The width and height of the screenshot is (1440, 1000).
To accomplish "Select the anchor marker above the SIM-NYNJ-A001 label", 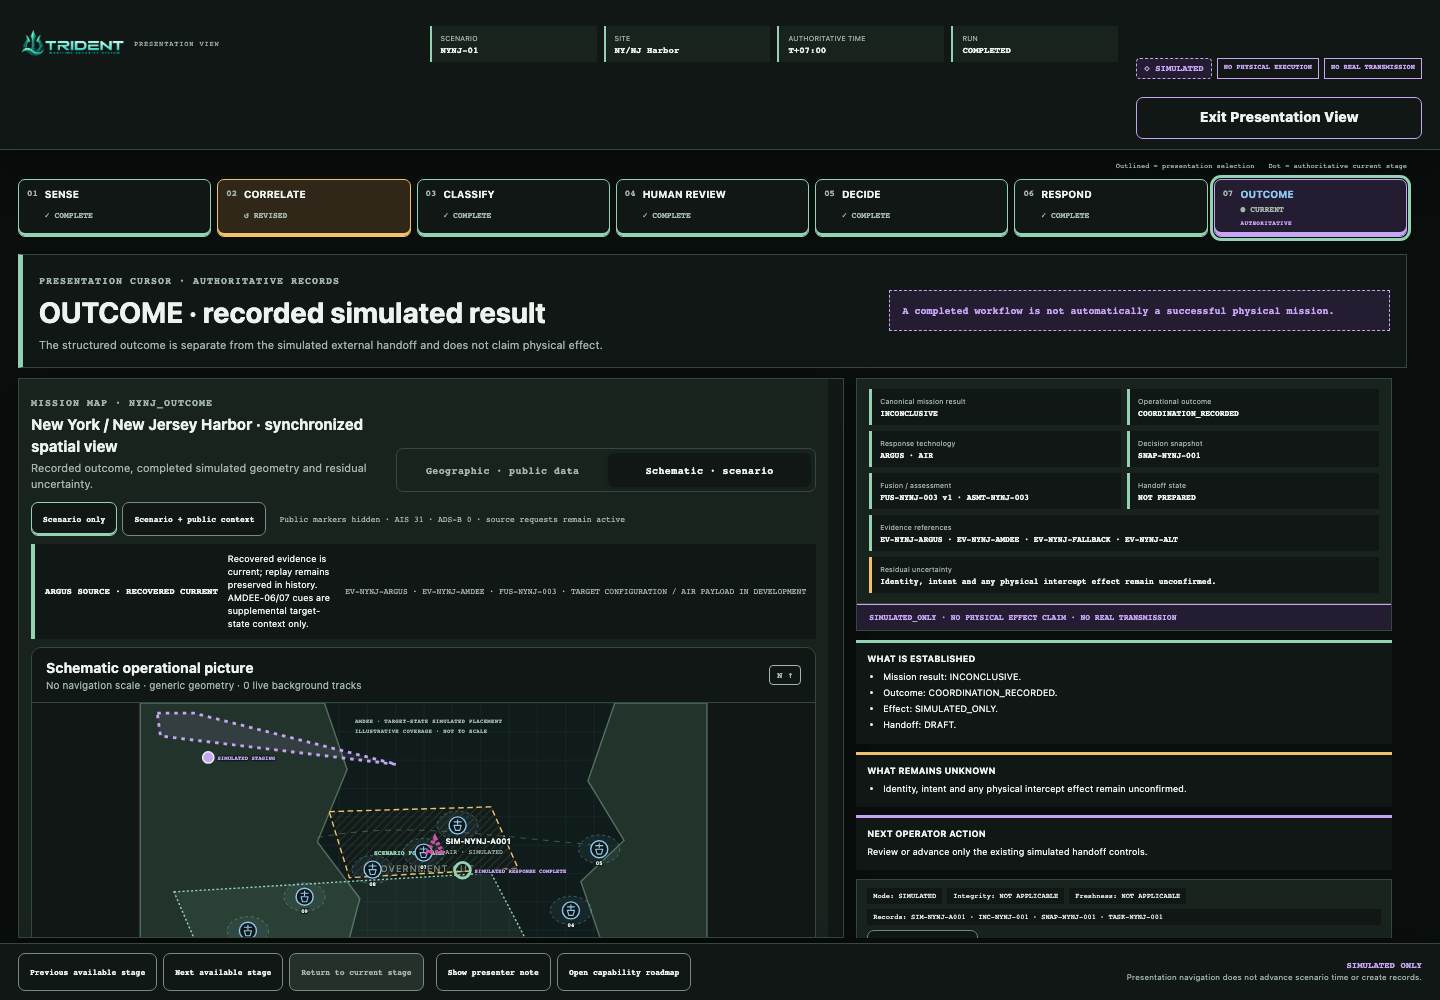I will tap(458, 826).
